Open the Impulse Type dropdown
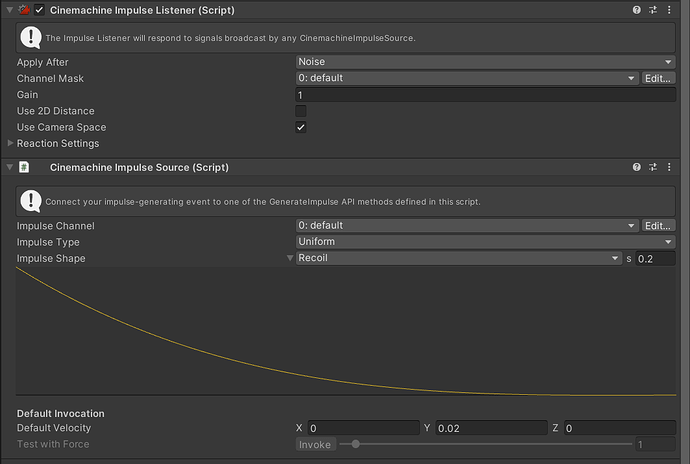This screenshot has width=690, height=464. tap(484, 242)
